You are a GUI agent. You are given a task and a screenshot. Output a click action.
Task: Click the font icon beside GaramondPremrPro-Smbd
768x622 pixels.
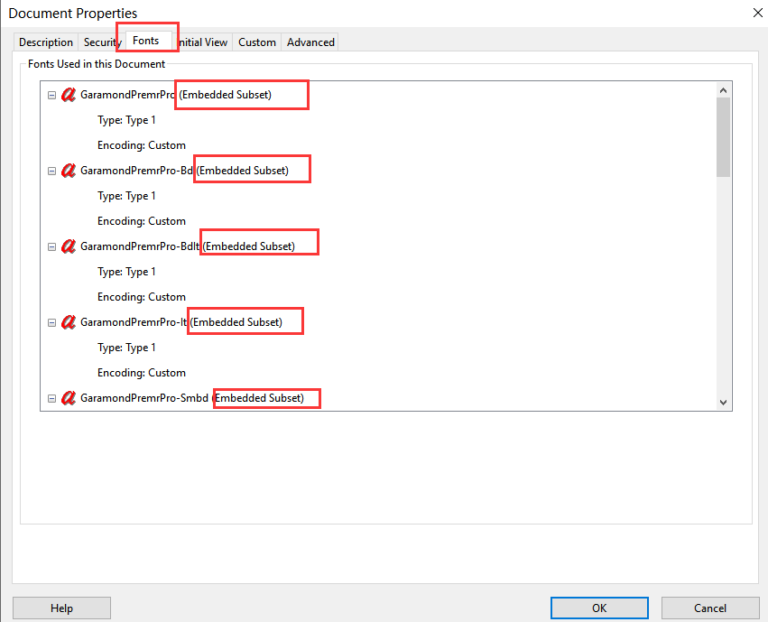coord(68,398)
